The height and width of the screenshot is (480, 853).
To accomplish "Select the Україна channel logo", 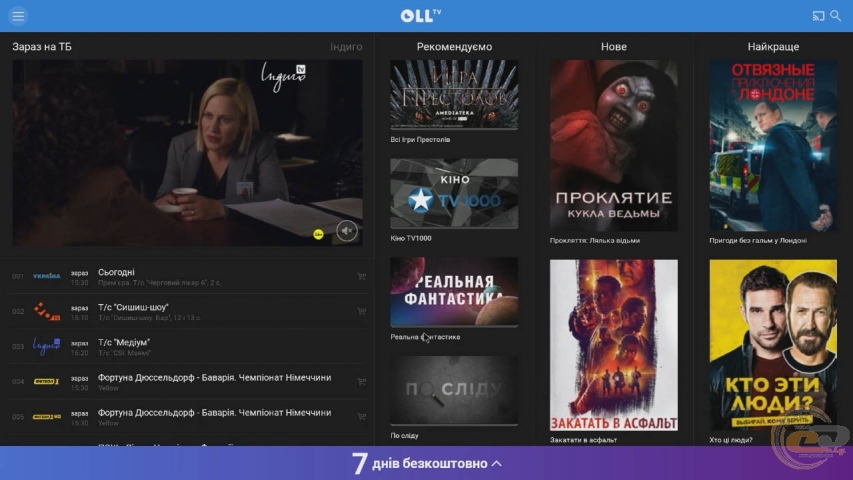I will coord(47,276).
